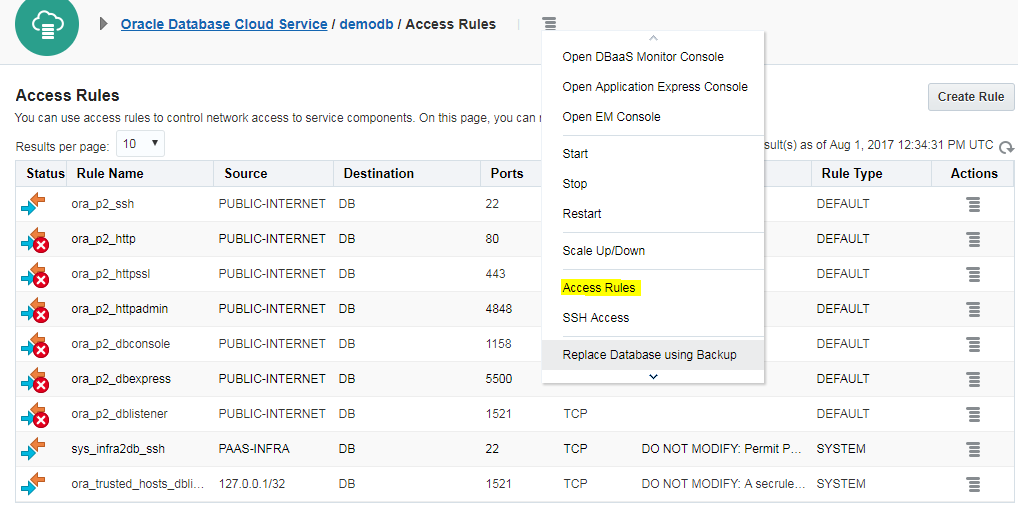Sort by the Rule Name column header
This screenshot has height=515, width=1018.
(110, 173)
